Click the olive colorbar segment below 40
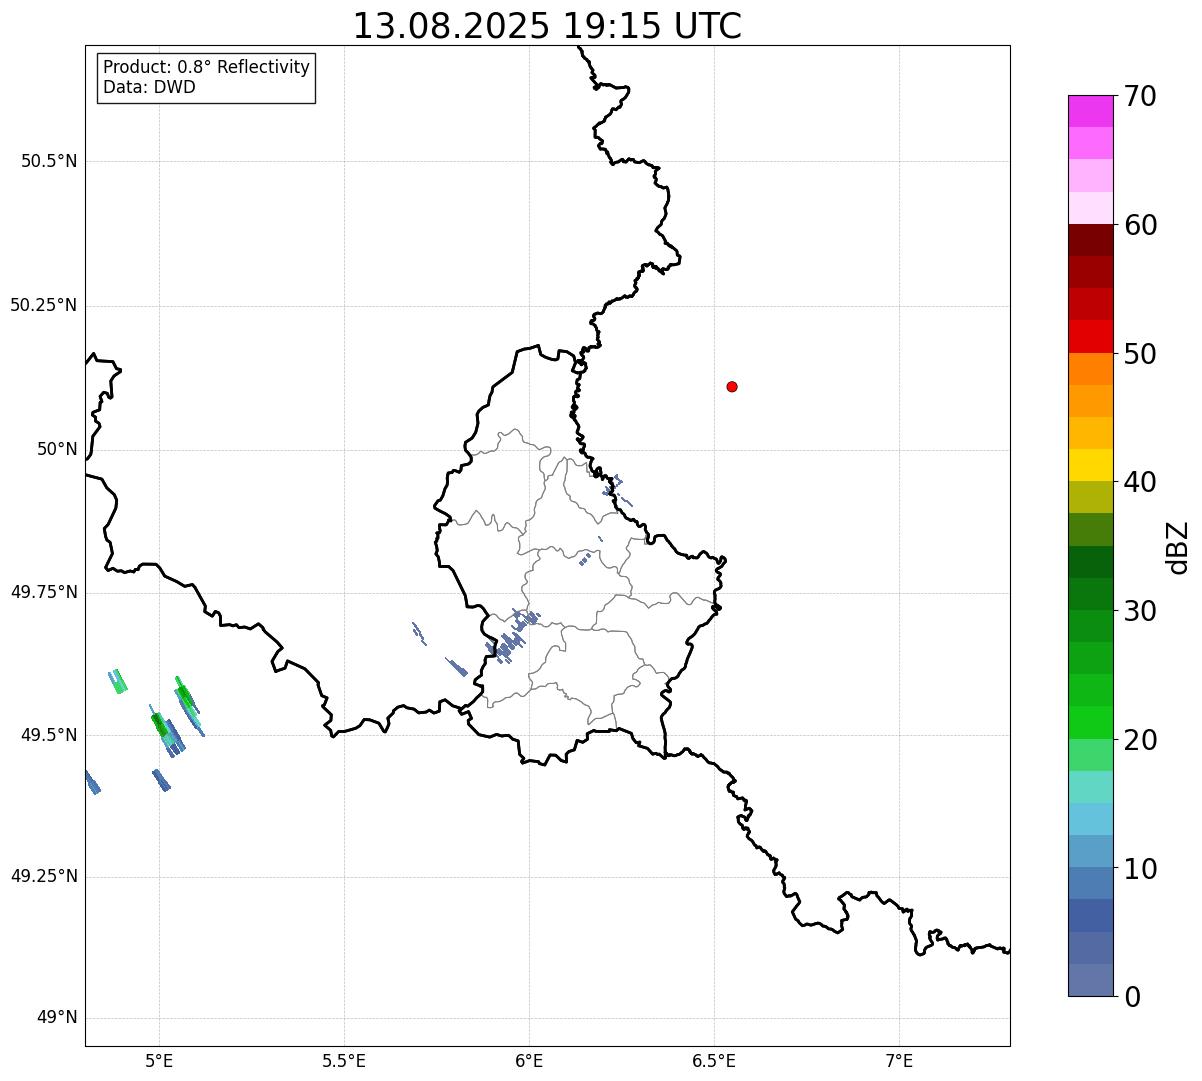 click(x=1090, y=497)
